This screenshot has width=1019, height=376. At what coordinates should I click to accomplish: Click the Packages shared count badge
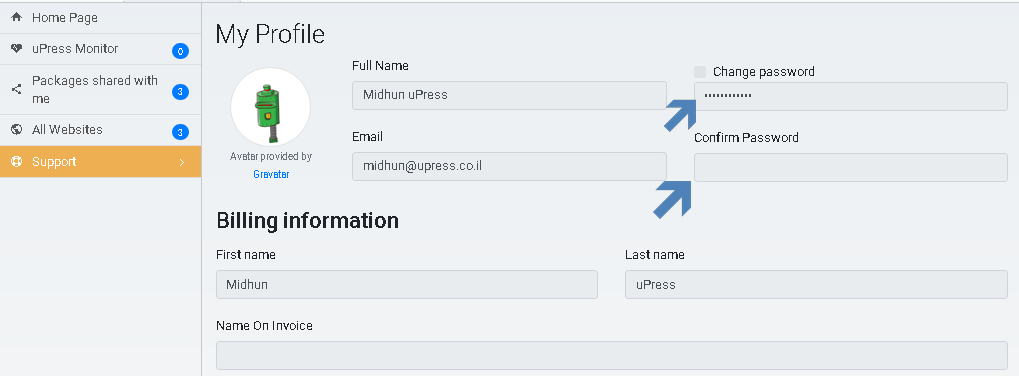[x=181, y=92]
